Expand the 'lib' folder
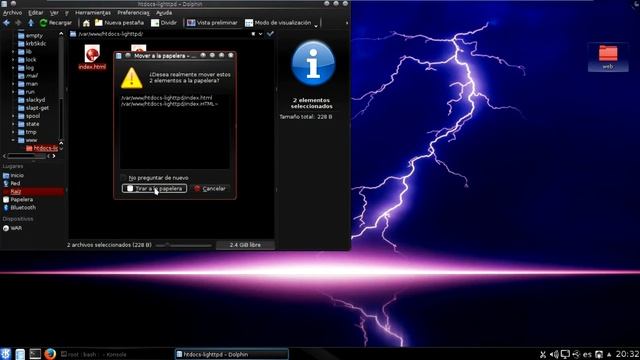Viewport: 640px width, 360px height. point(13,52)
